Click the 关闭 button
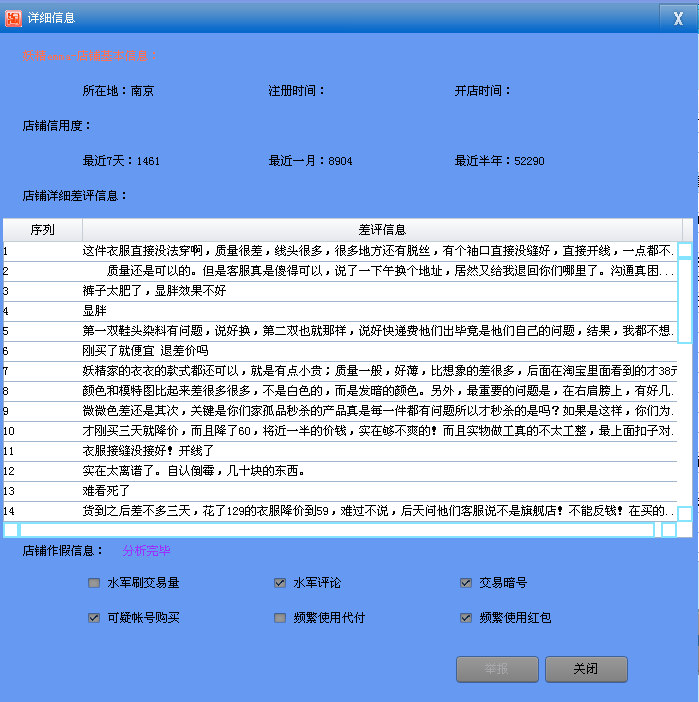The image size is (699, 702). (x=586, y=669)
